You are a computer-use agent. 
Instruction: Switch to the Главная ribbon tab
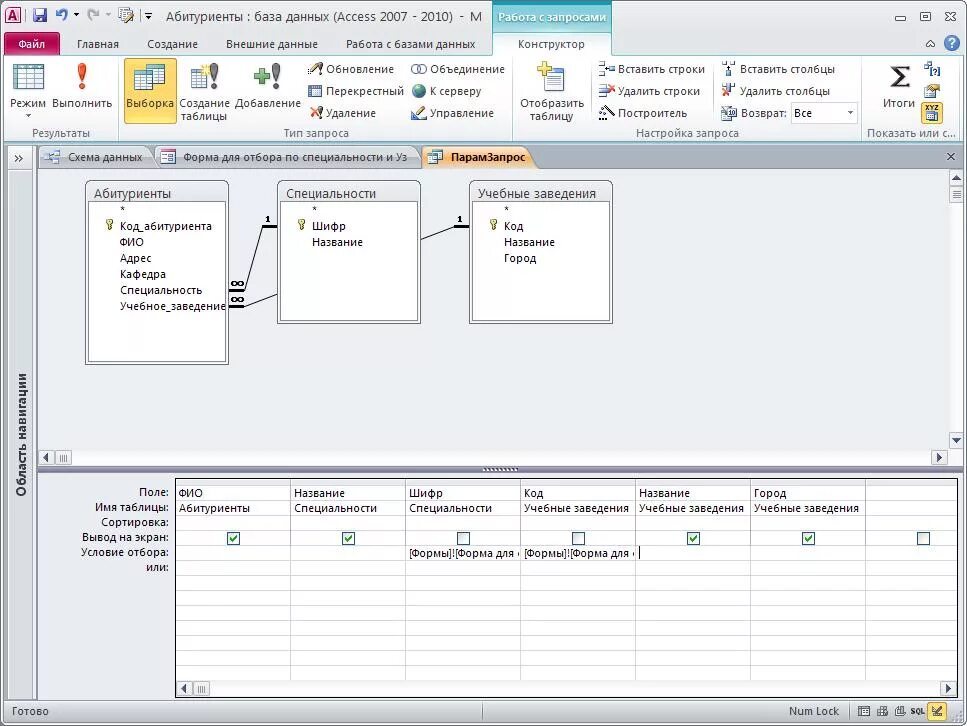(97, 44)
